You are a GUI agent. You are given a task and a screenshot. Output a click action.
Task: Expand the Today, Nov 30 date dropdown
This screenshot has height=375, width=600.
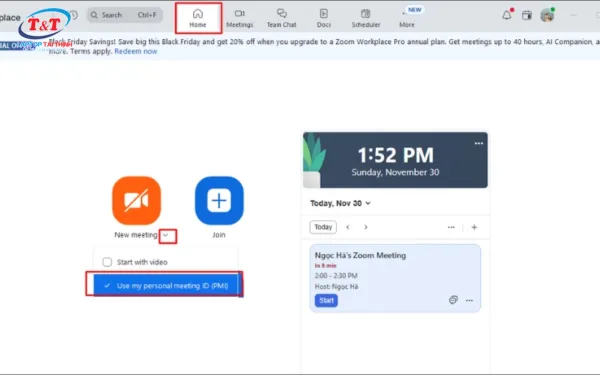pos(340,203)
